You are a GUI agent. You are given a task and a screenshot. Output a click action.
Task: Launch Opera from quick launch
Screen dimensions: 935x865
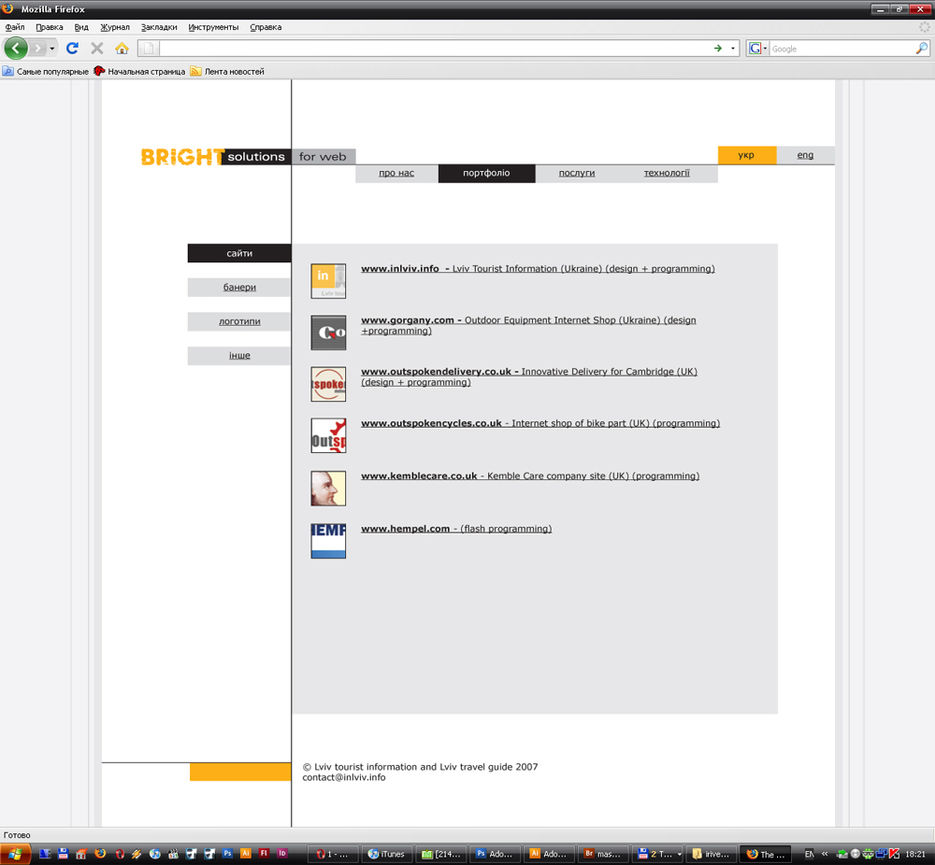click(x=119, y=854)
